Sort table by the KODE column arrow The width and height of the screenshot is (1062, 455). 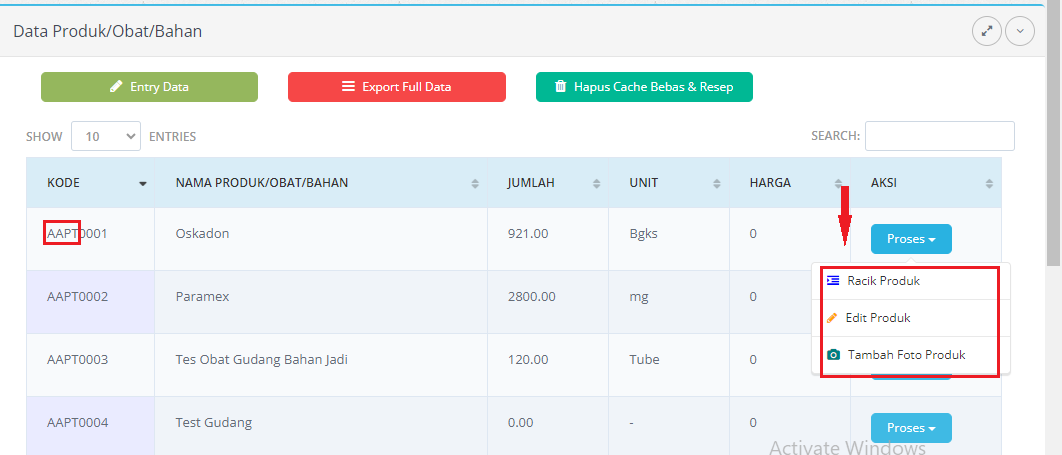[x=143, y=184]
